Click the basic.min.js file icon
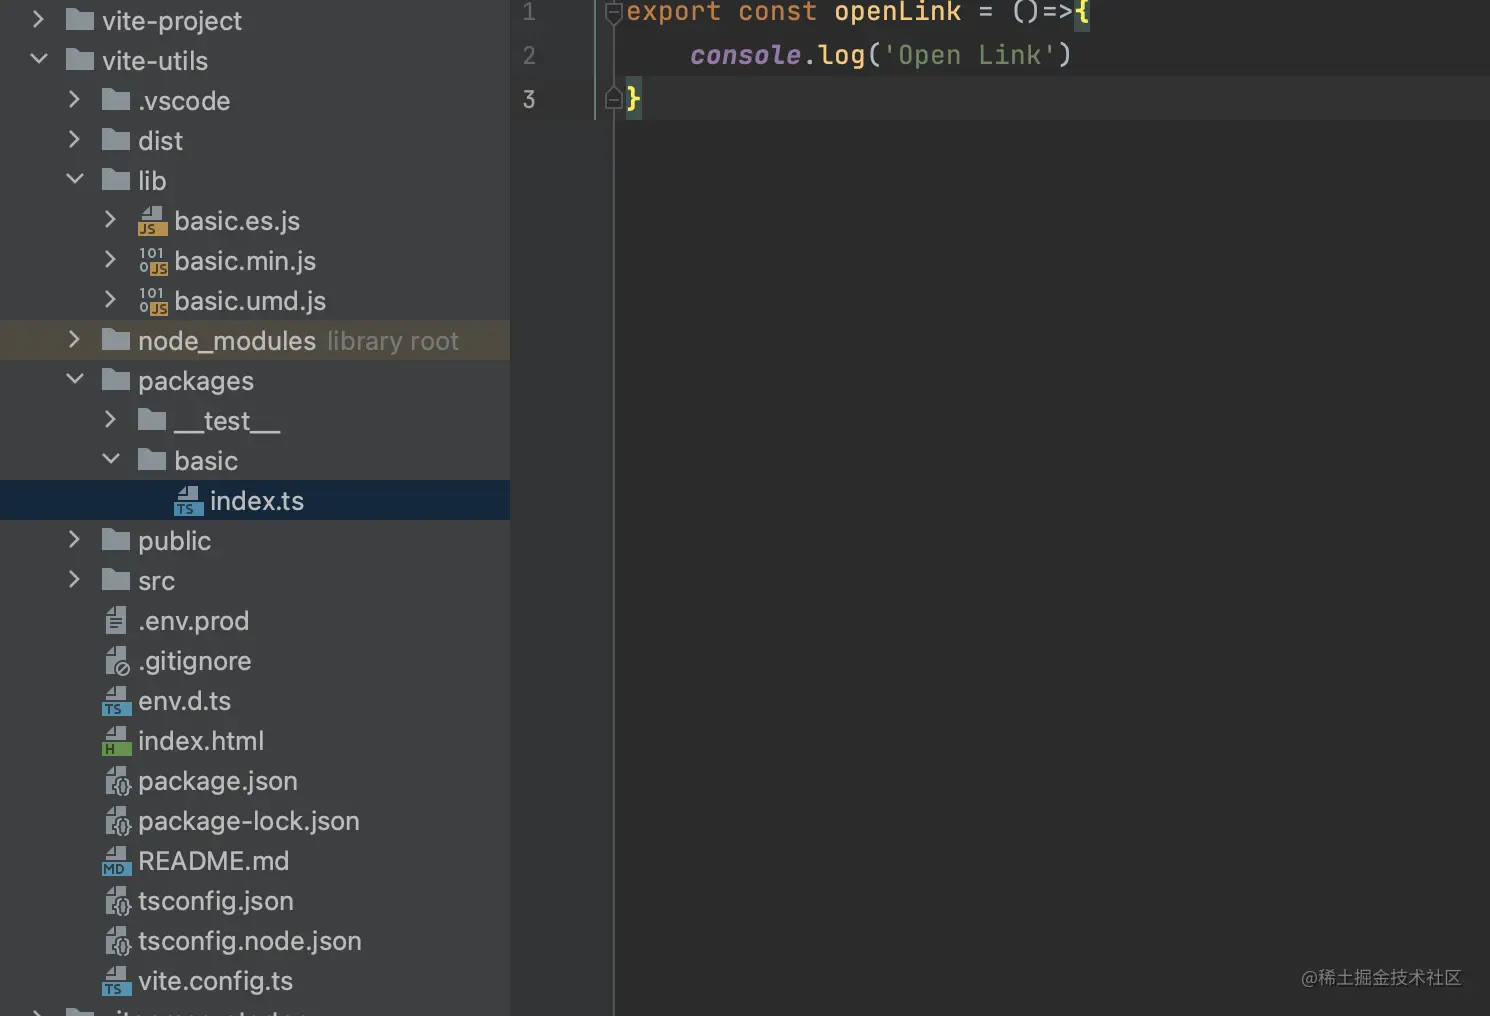 coord(152,261)
